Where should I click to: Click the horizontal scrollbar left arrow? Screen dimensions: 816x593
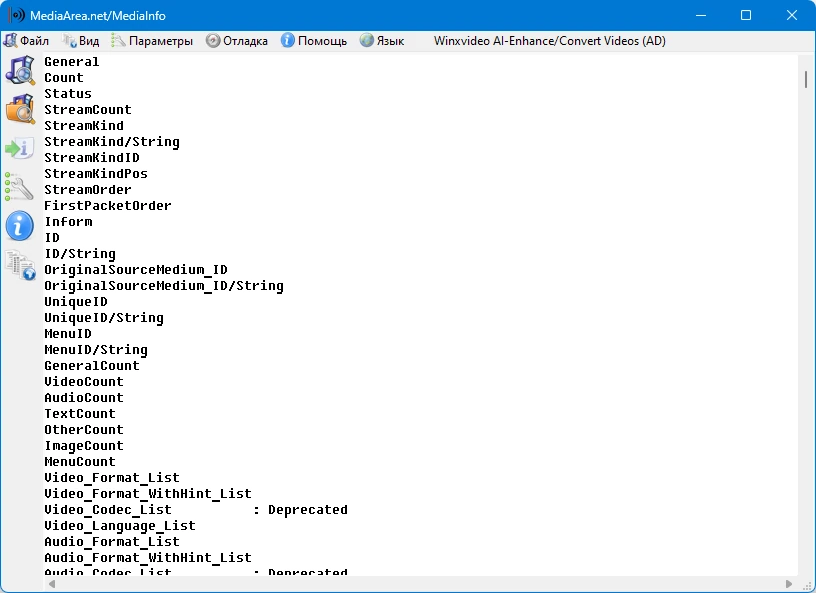(x=52, y=584)
